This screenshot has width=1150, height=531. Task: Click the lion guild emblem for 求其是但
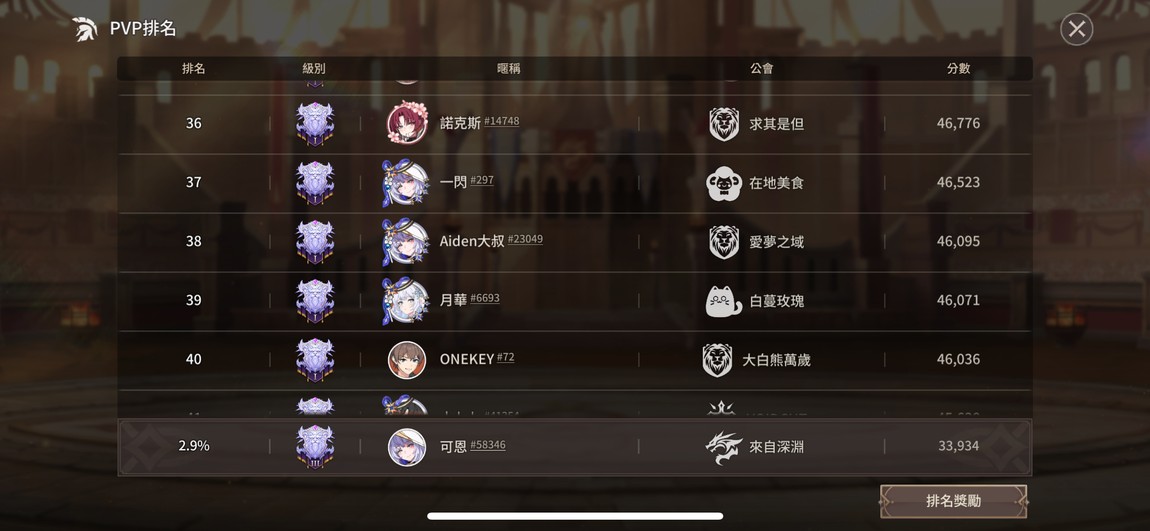(x=724, y=124)
